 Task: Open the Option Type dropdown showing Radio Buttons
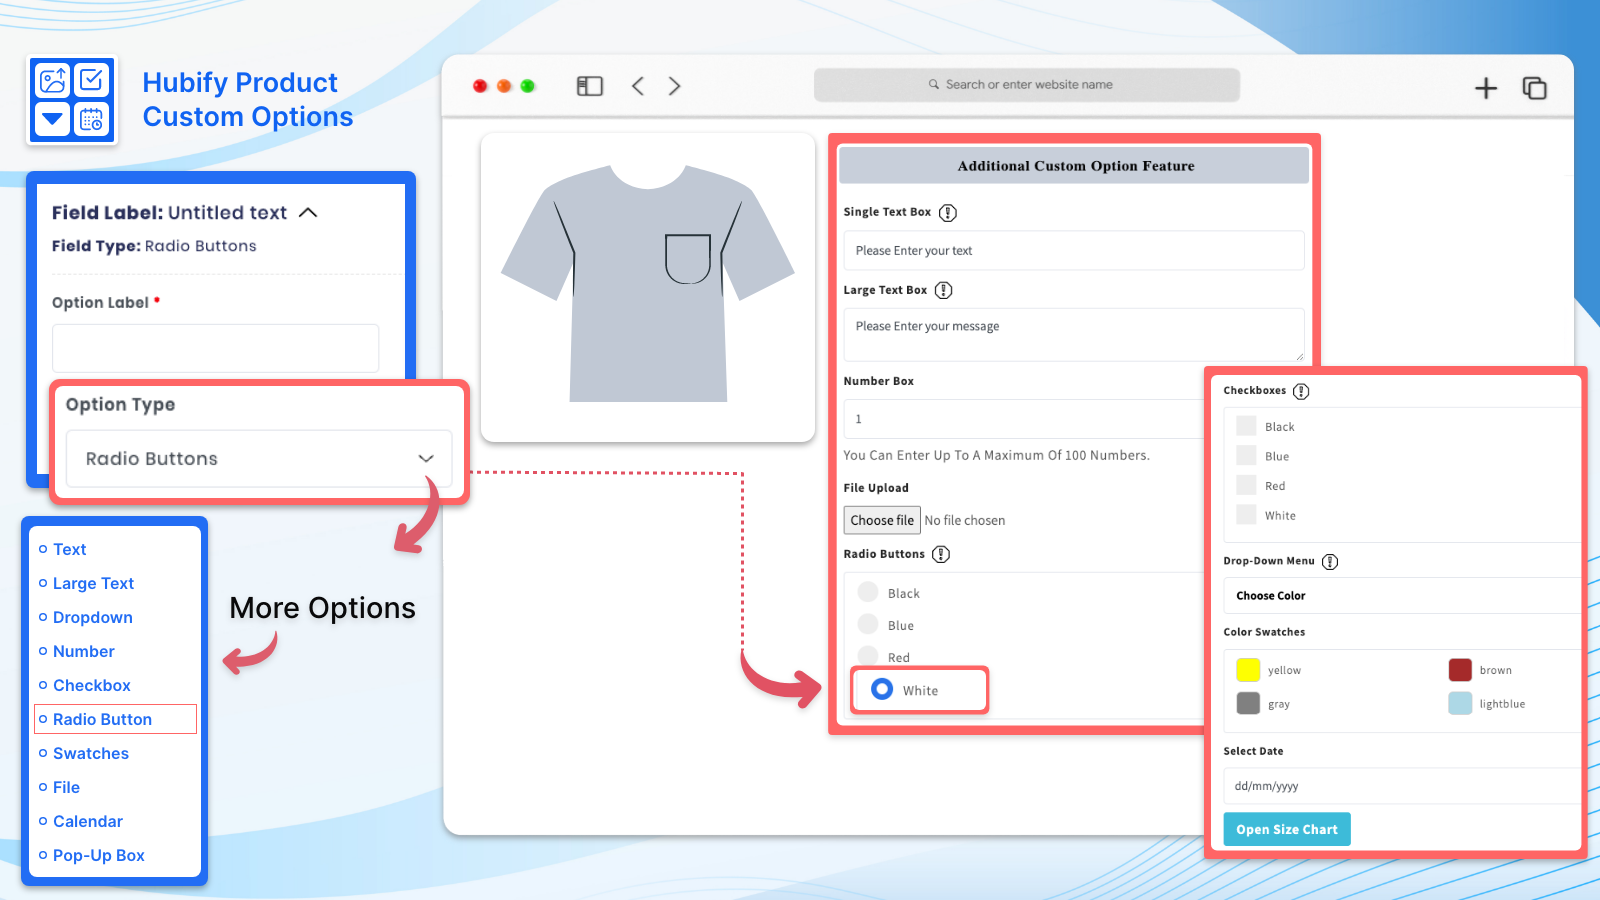[x=256, y=459]
